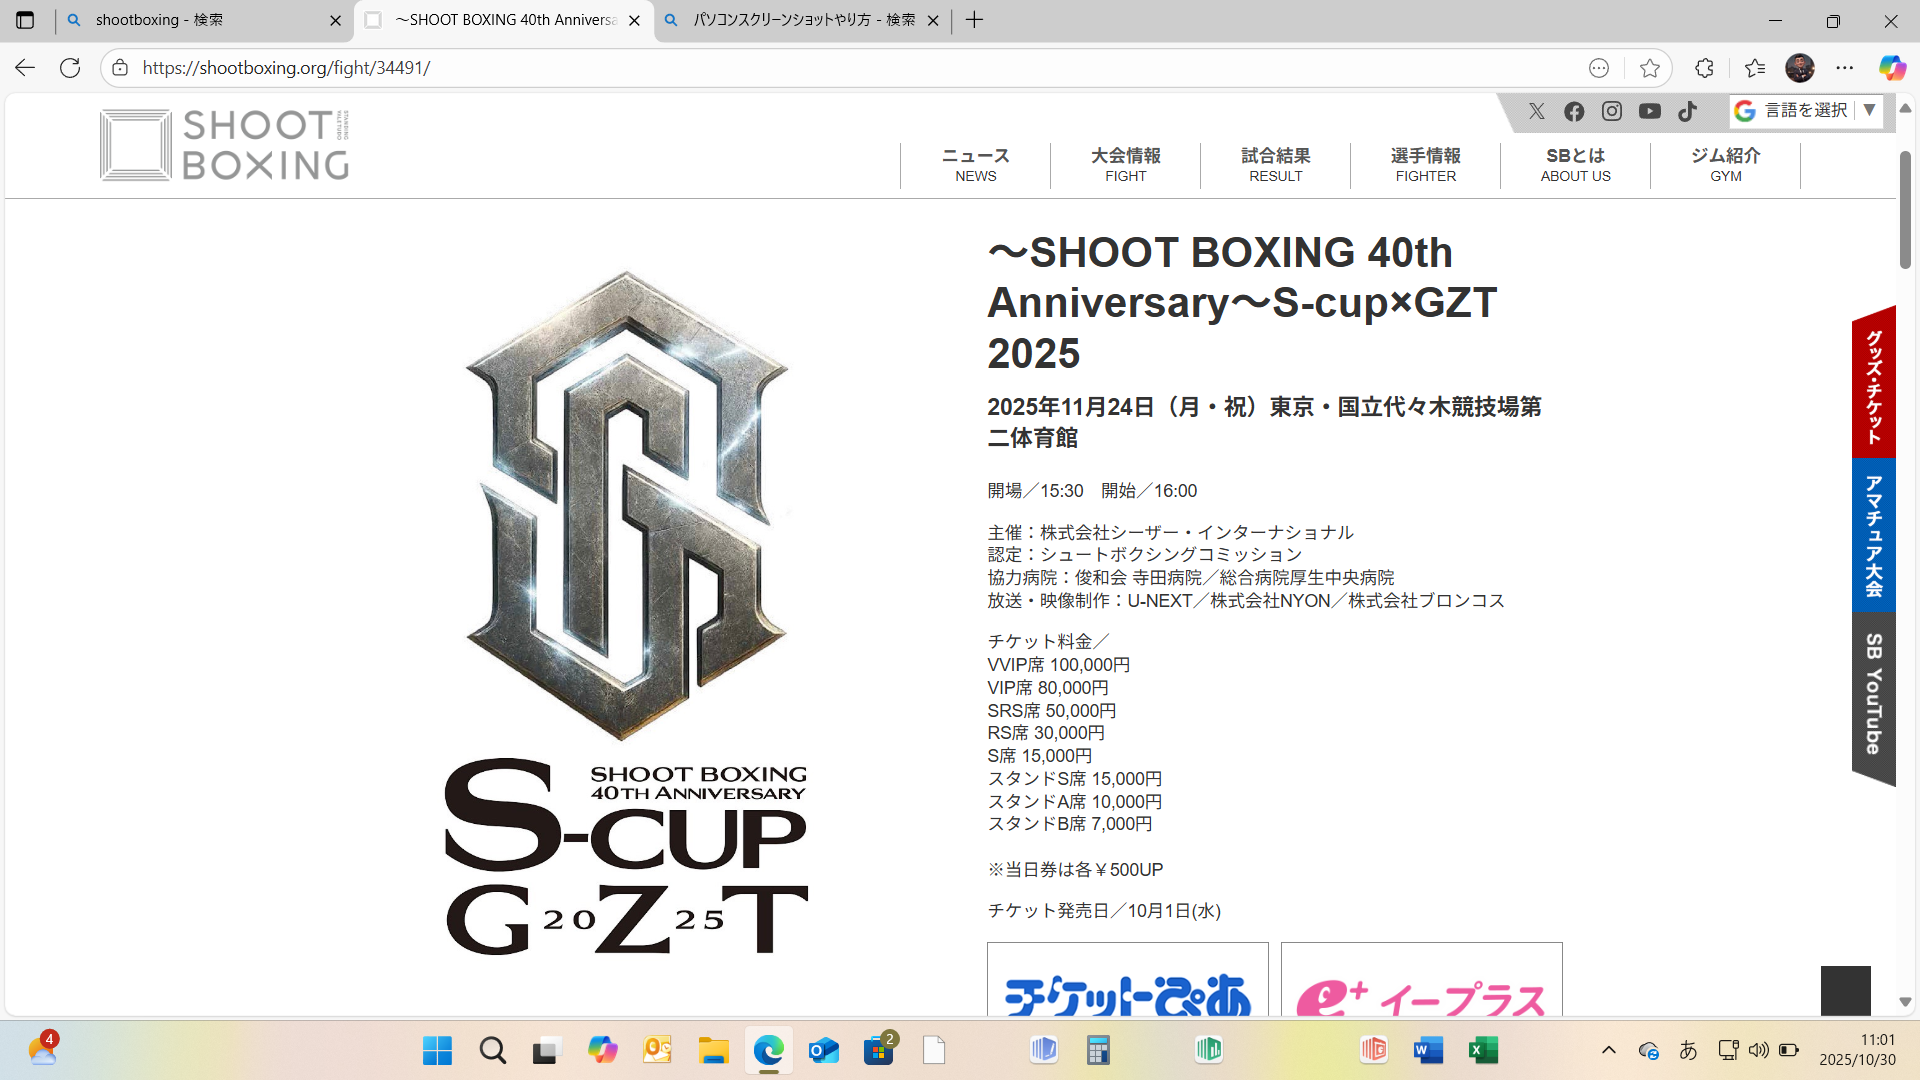Click the red goods and tickets side button
The width and height of the screenshot is (1920, 1080).
tap(1874, 385)
